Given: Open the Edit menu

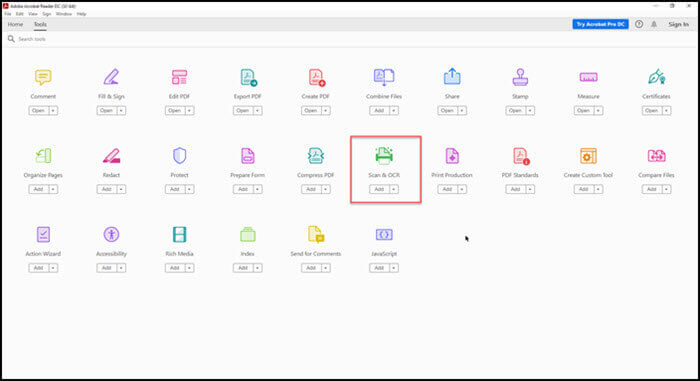Looking at the screenshot, I should point(20,14).
